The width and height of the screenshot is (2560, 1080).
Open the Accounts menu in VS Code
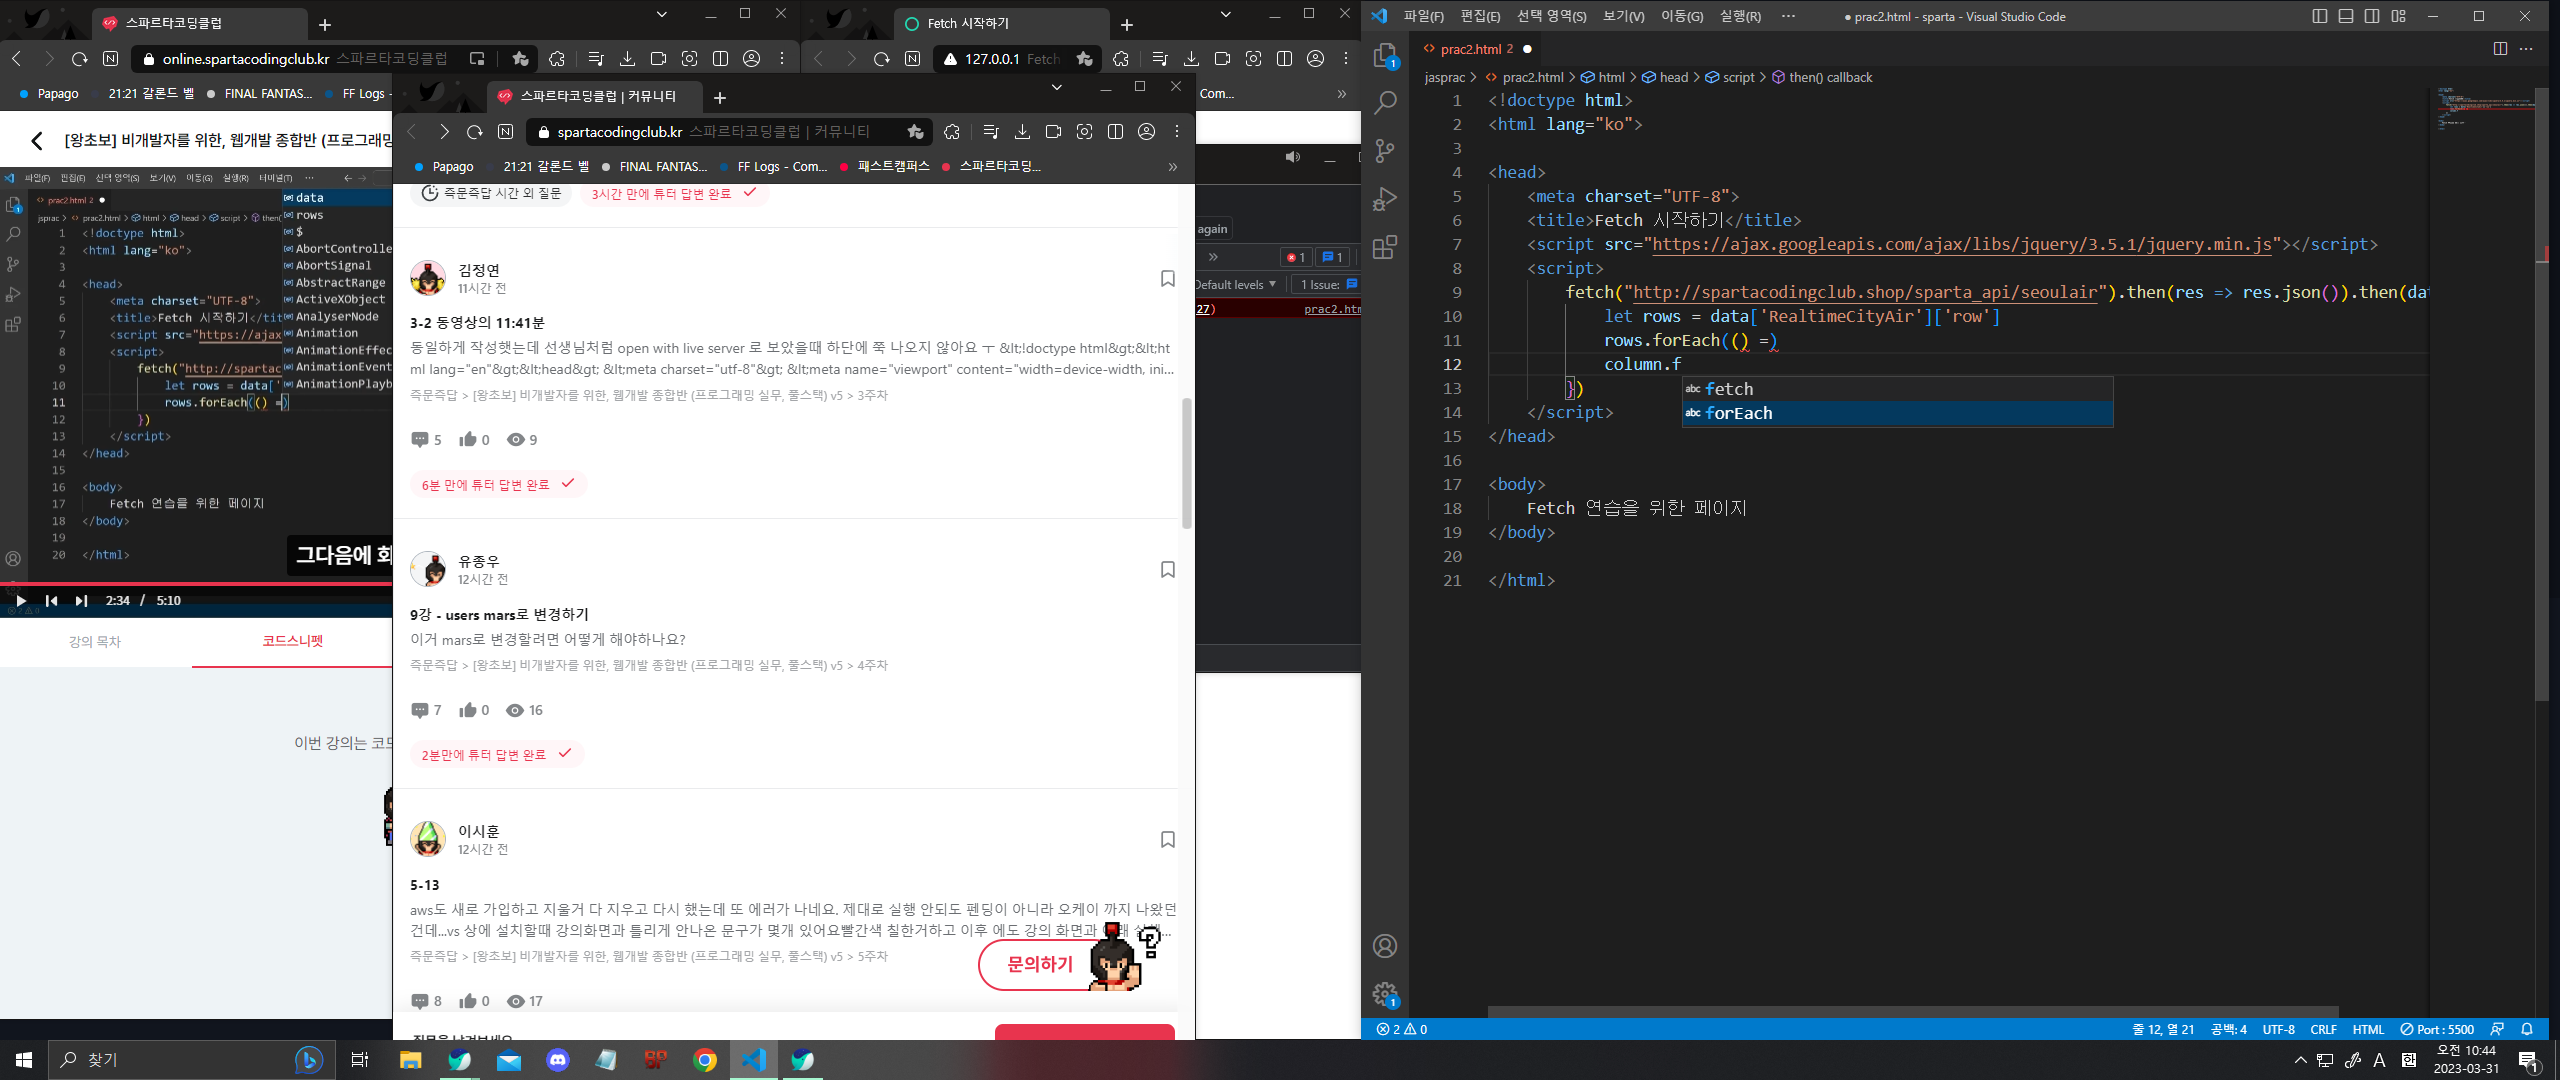pyautogui.click(x=1385, y=946)
